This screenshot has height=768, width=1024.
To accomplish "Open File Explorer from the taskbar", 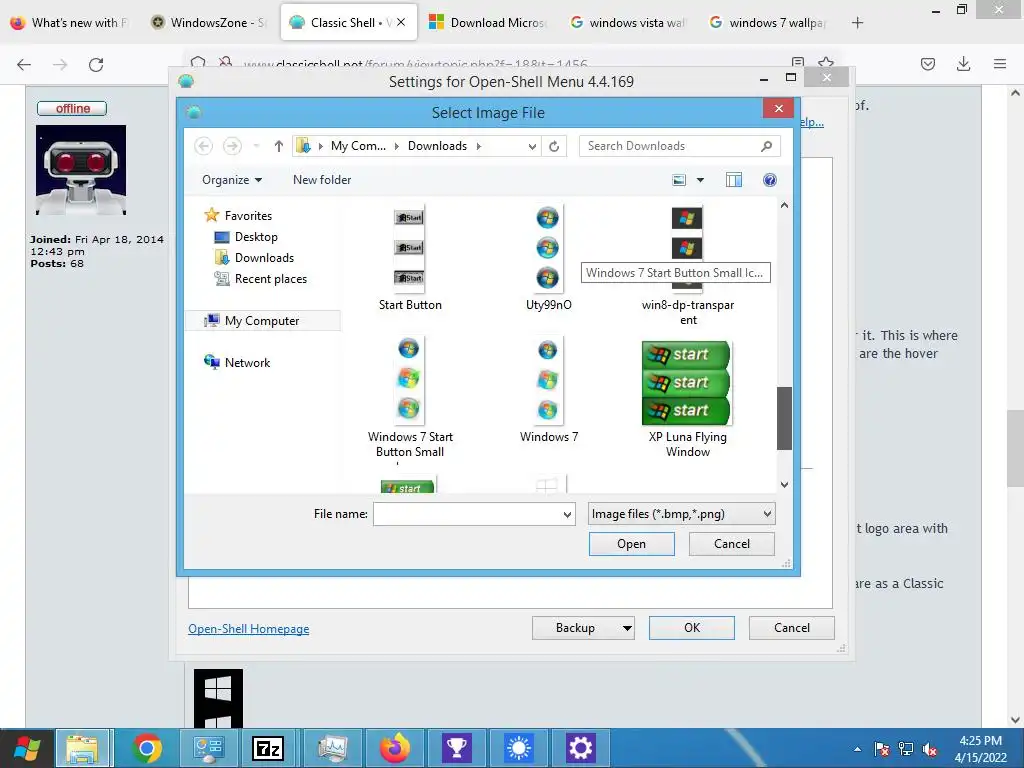I will [82, 748].
